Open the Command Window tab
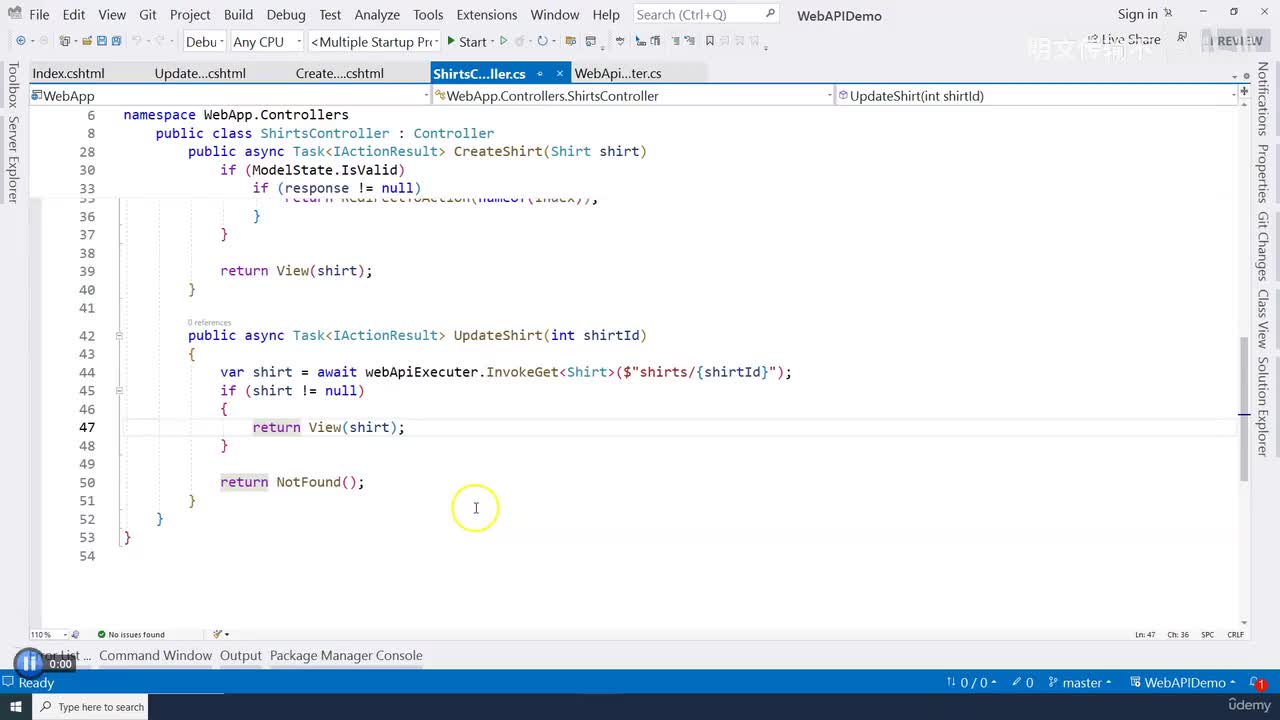Image resolution: width=1280 pixels, height=720 pixels. (155, 656)
